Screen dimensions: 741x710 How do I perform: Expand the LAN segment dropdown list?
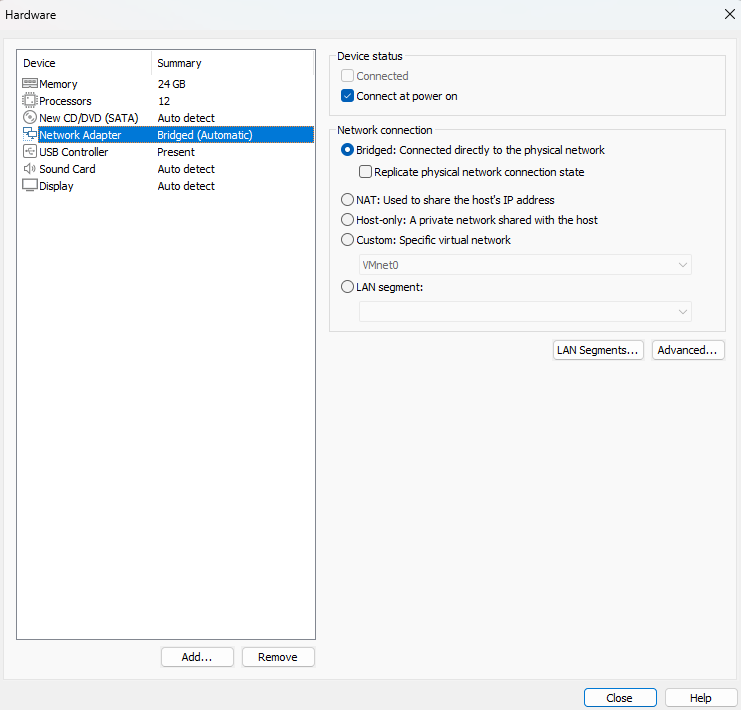(525, 312)
